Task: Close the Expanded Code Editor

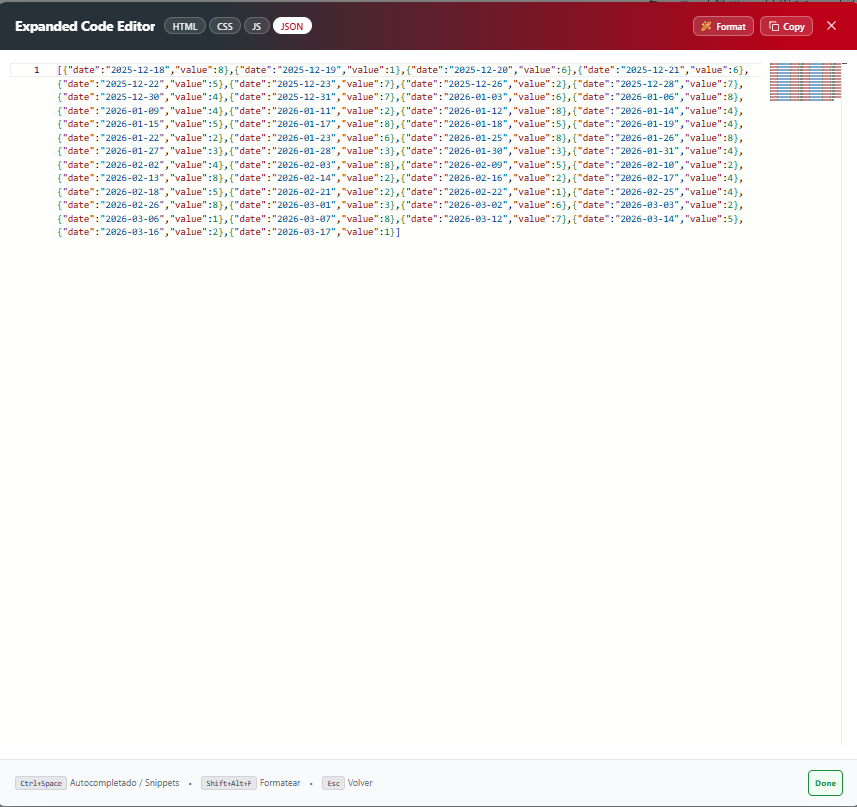Action: point(831,26)
